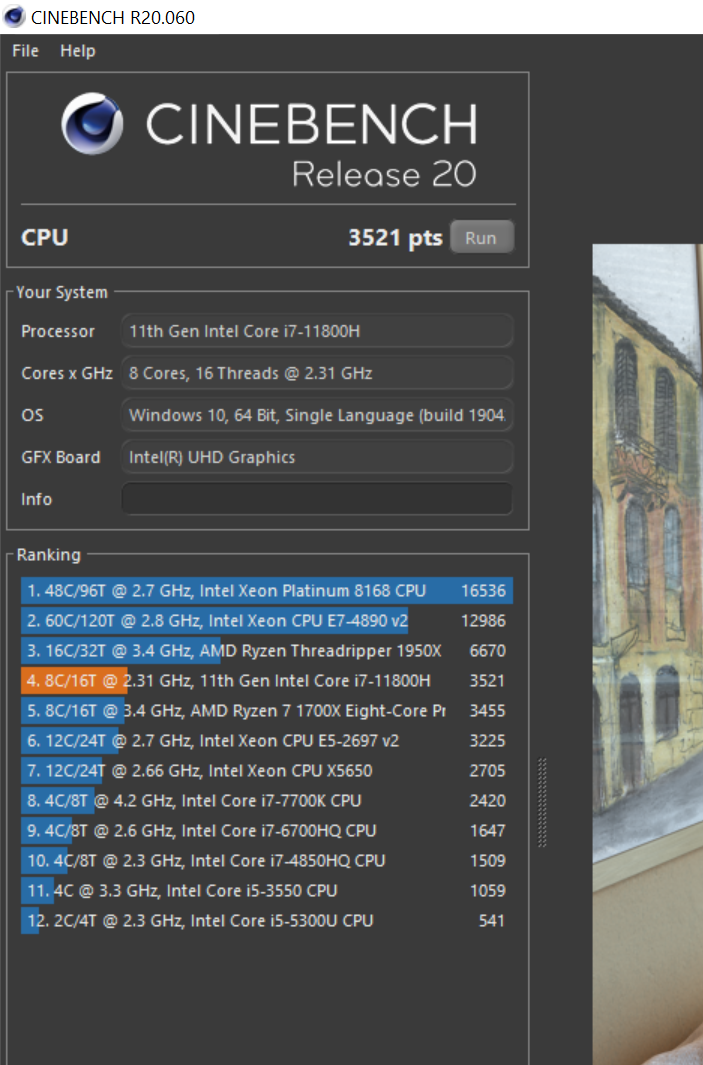Select ranking row Intel Xeon Platinum 8168

pyautogui.click(x=267, y=590)
